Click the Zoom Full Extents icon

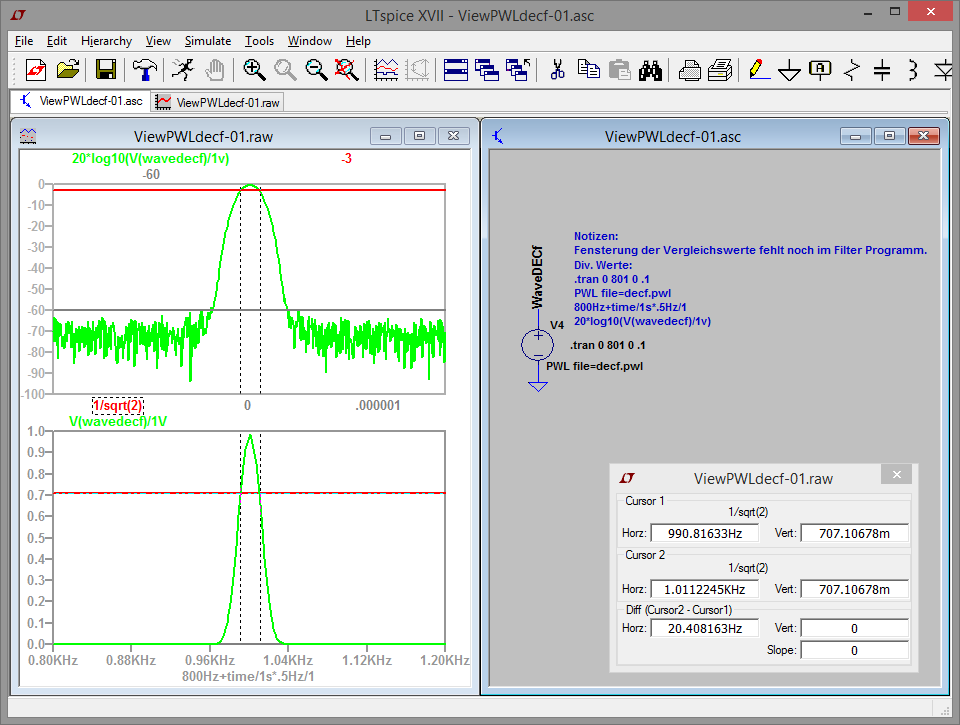(x=347, y=70)
